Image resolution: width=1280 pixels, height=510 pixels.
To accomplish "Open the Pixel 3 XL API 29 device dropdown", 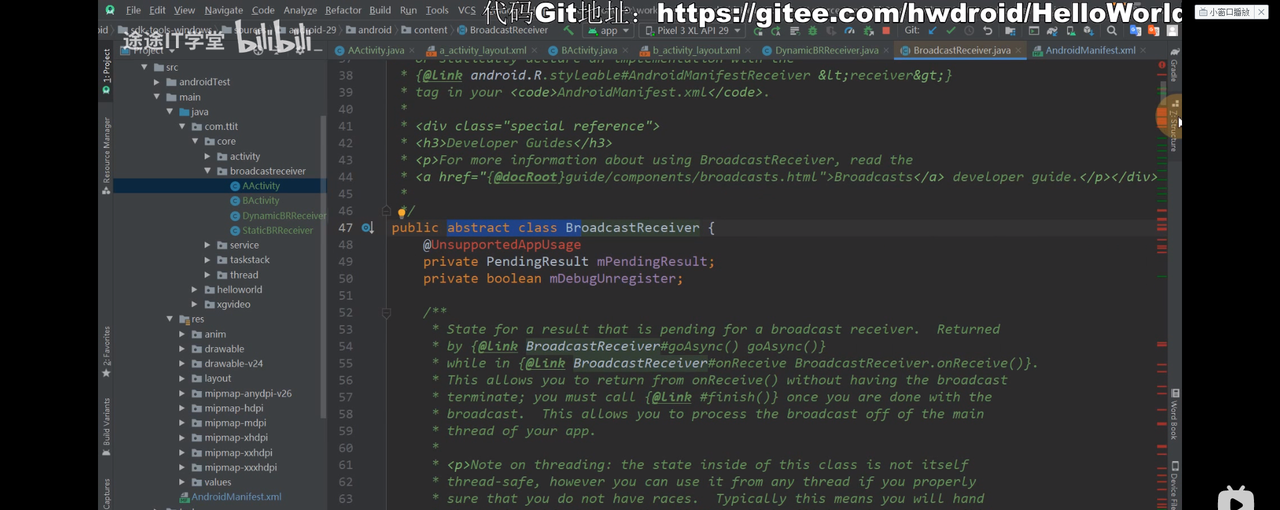I will point(690,31).
